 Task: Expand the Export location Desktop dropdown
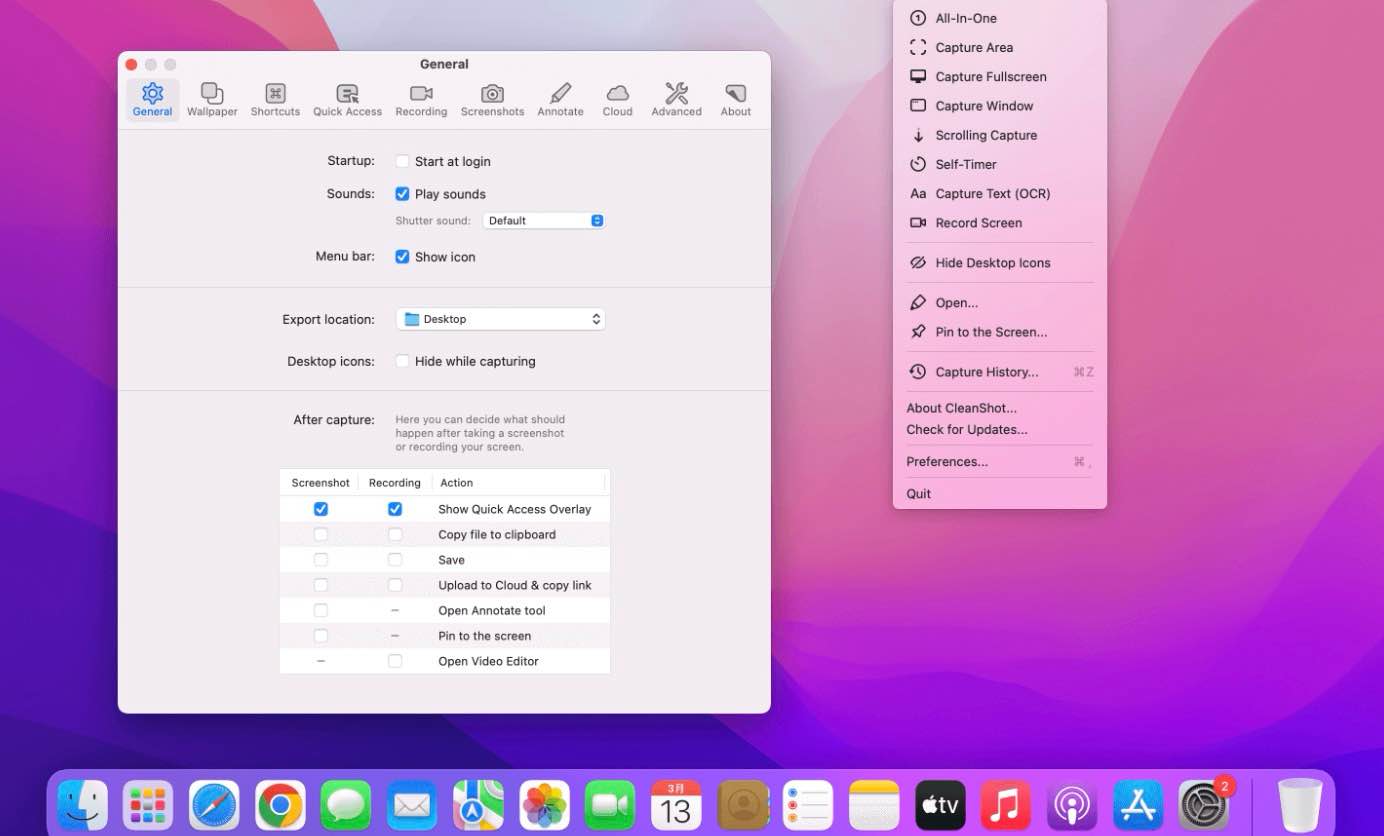click(500, 319)
